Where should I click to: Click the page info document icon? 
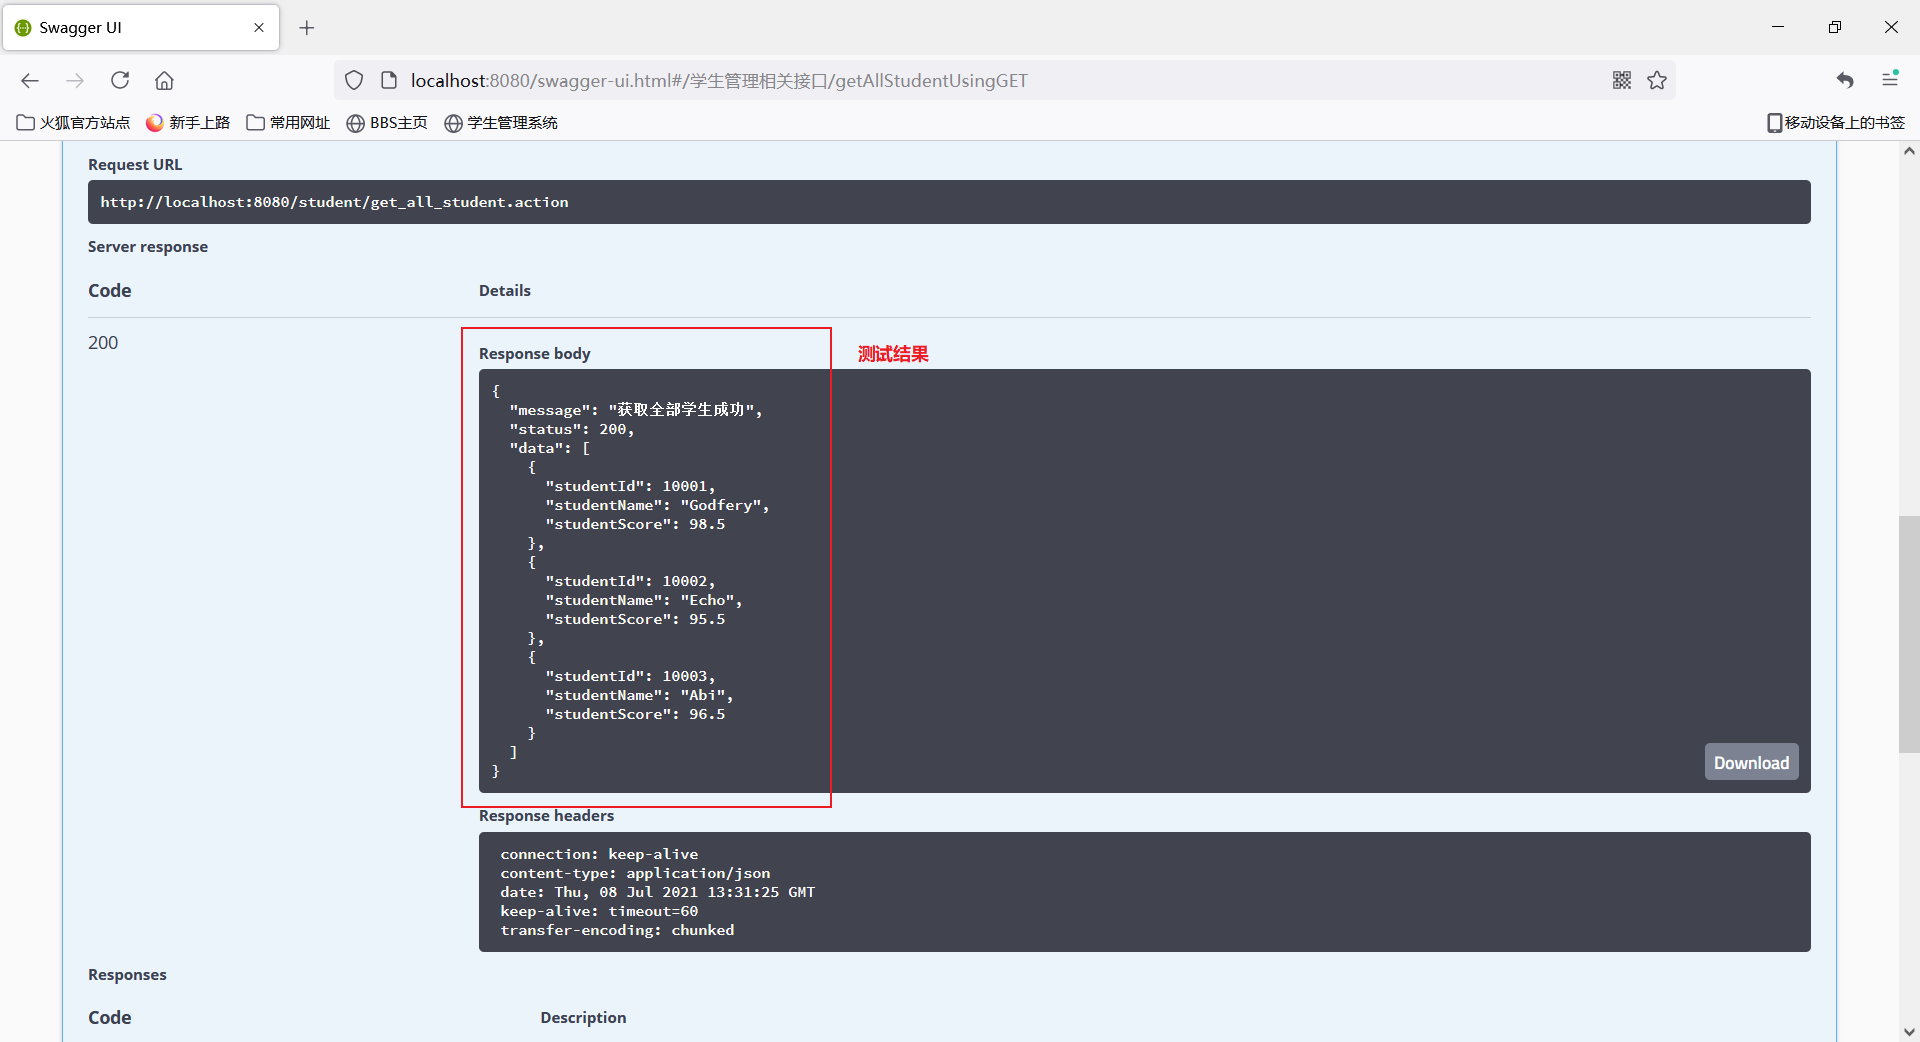pyautogui.click(x=389, y=80)
